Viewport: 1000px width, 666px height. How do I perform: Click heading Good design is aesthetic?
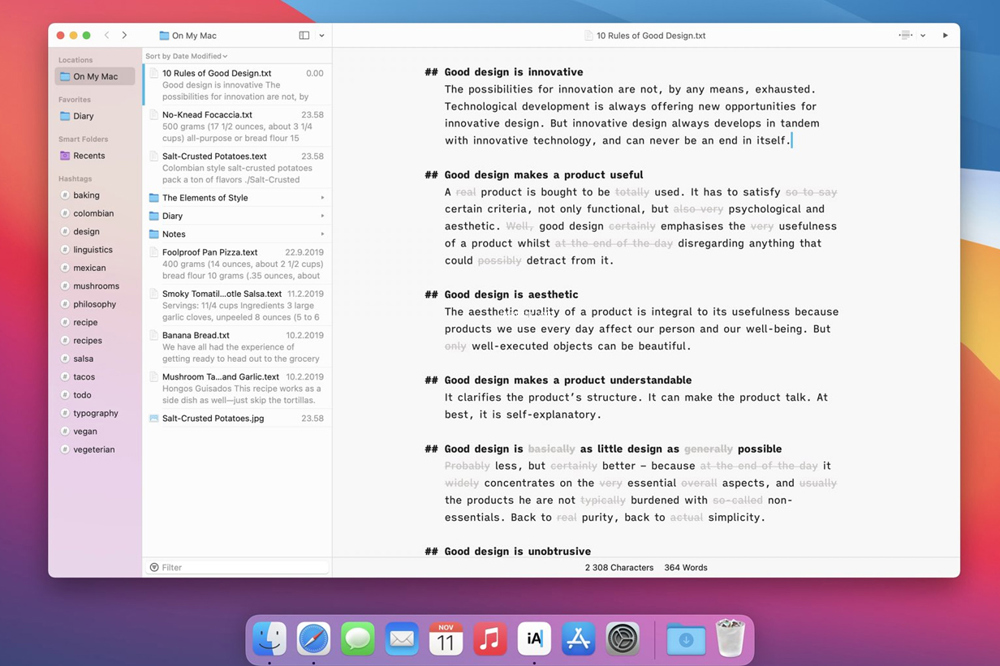(511, 295)
